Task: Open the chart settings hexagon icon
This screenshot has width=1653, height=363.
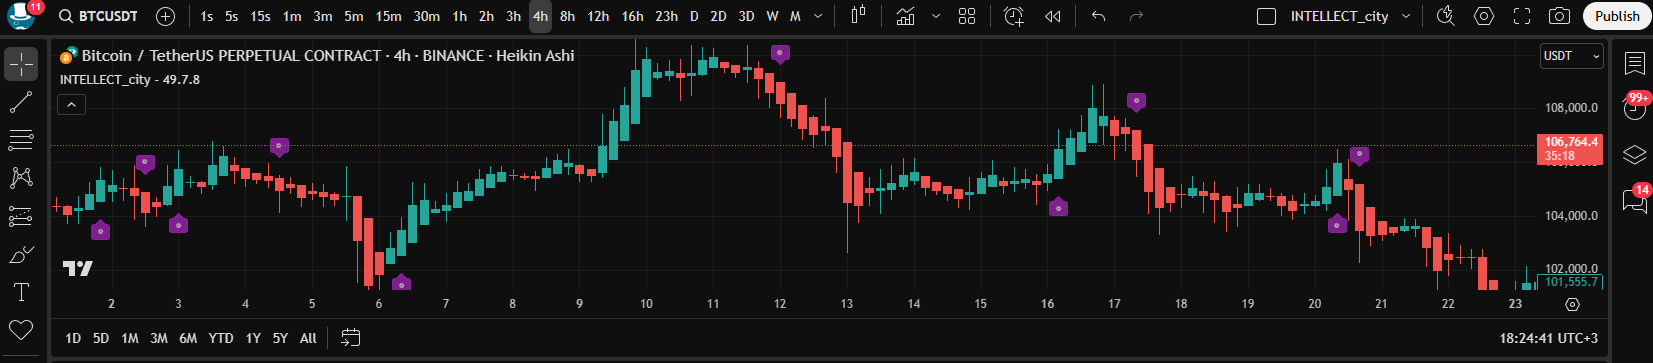Action: pos(1484,16)
